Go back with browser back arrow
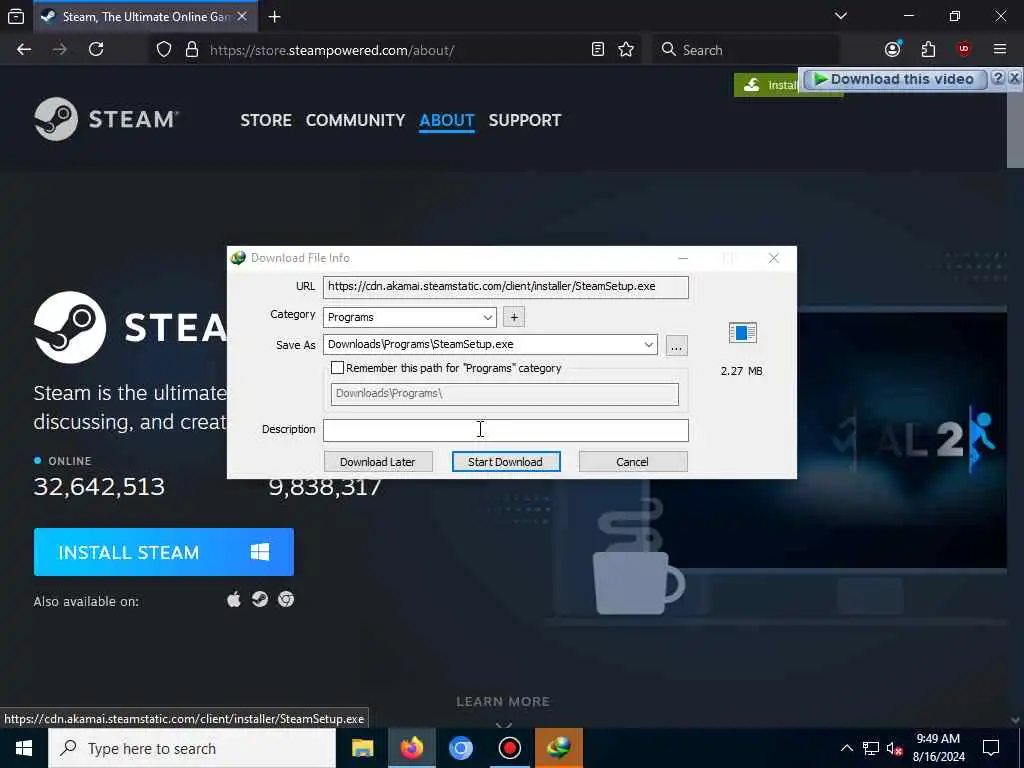 coord(24,50)
